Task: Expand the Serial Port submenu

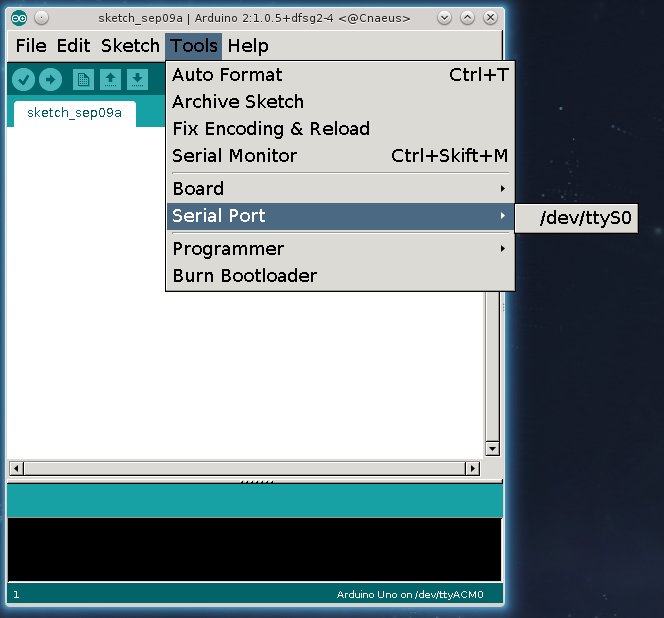Action: (x=340, y=216)
